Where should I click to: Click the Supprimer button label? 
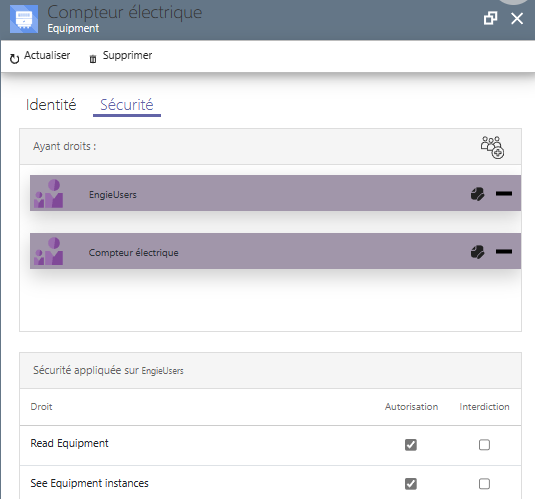(x=128, y=55)
